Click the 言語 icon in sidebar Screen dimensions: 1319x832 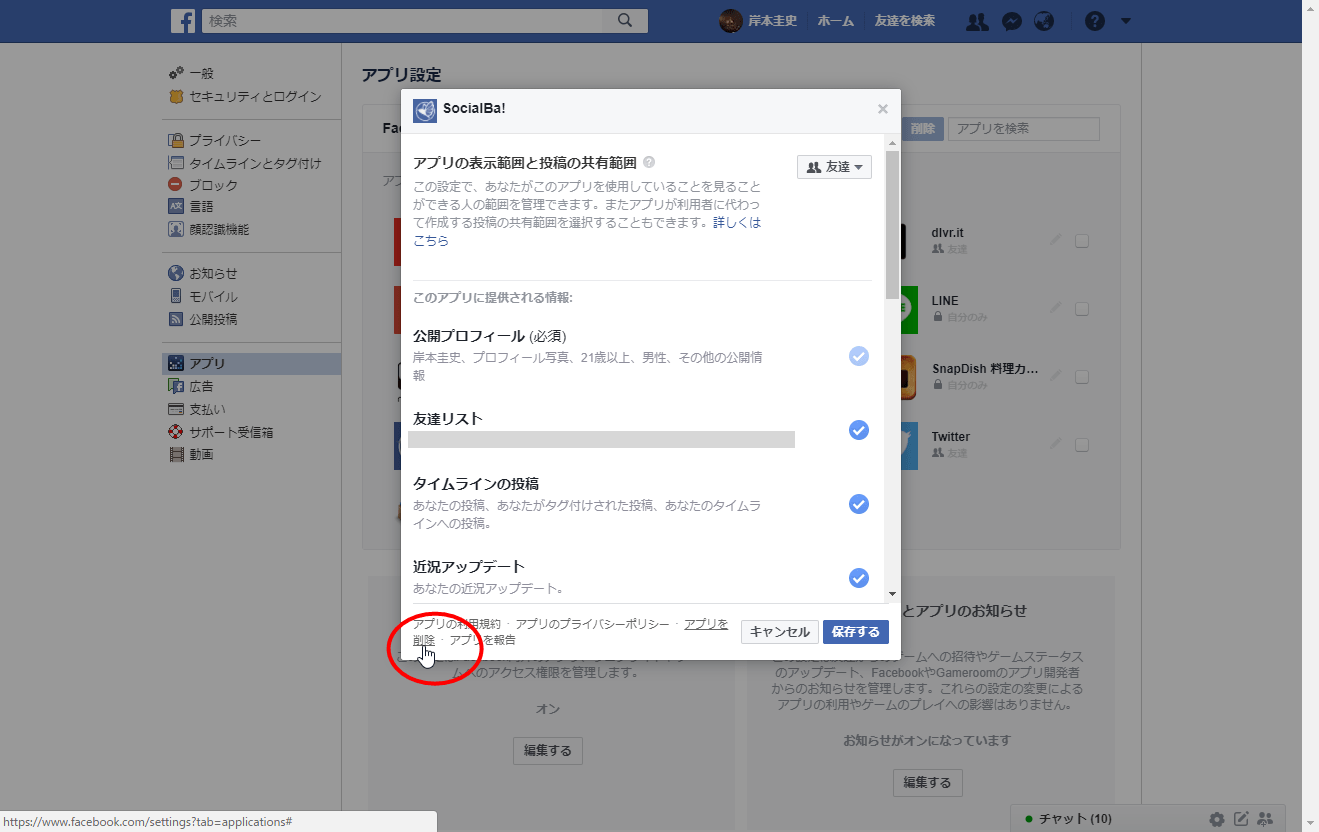pyautogui.click(x=176, y=207)
